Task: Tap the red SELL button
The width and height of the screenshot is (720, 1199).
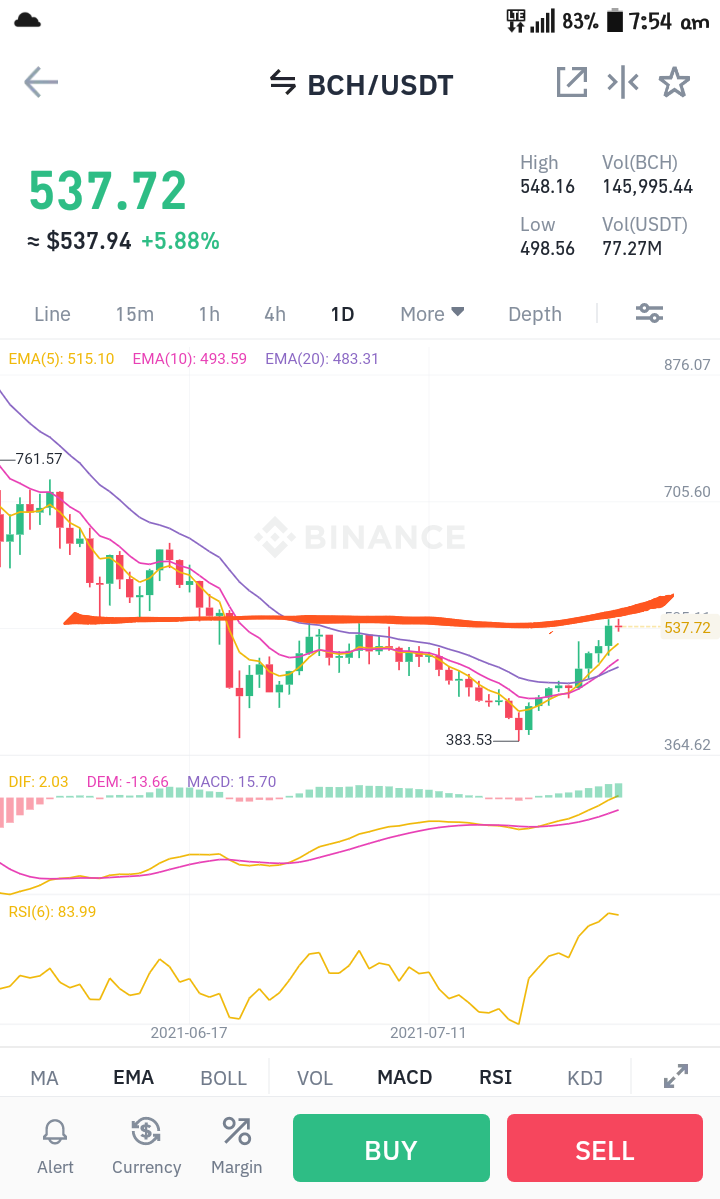Action: 605,1148
